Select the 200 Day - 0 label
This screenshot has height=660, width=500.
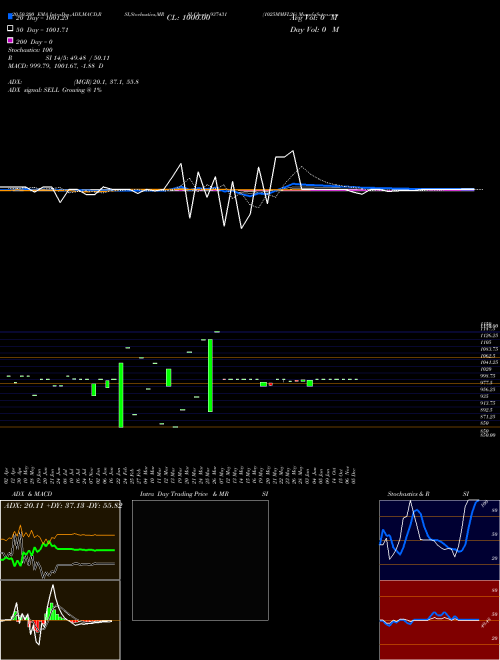click(x=34, y=42)
